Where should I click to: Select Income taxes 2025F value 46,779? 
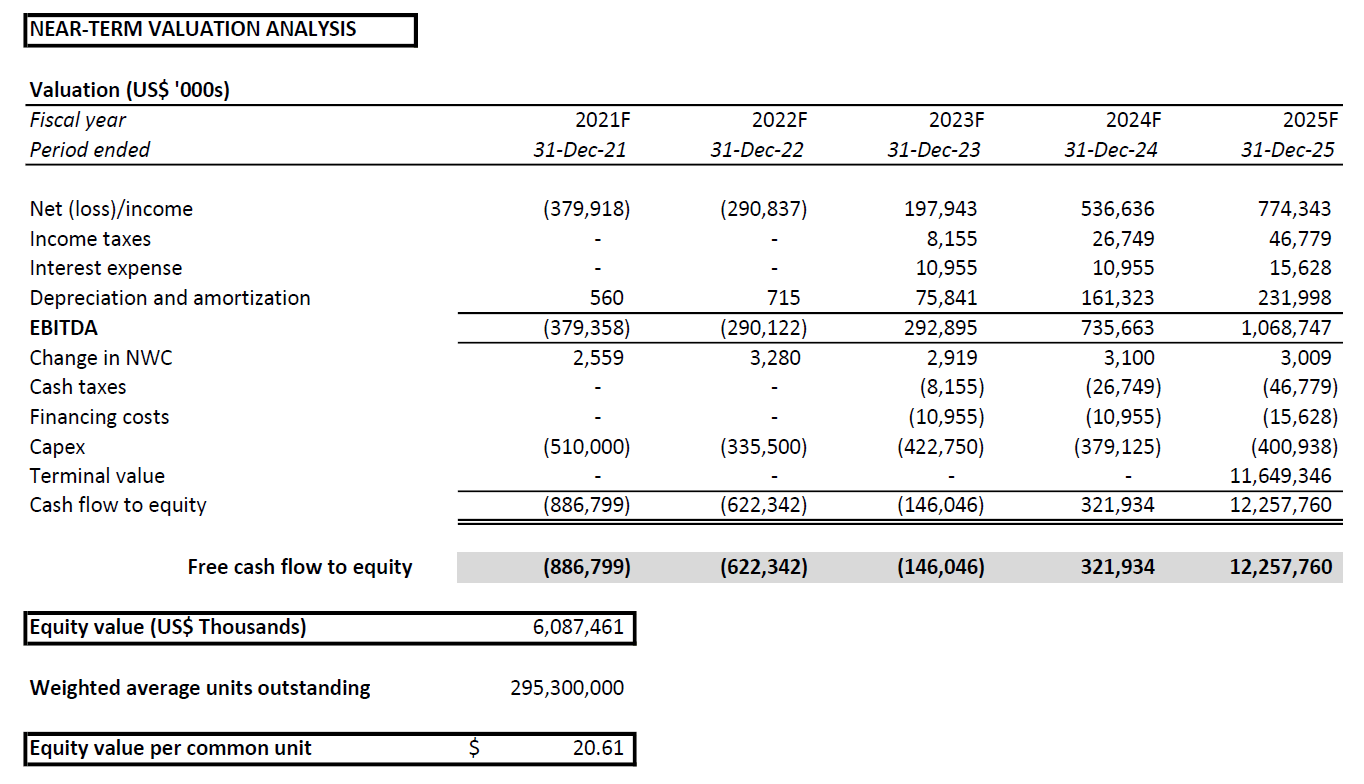pos(1300,239)
